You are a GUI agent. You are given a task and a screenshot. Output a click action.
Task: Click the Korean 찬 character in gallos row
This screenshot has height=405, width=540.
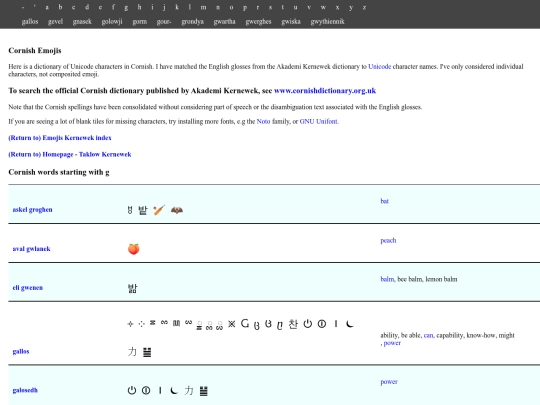293,324
